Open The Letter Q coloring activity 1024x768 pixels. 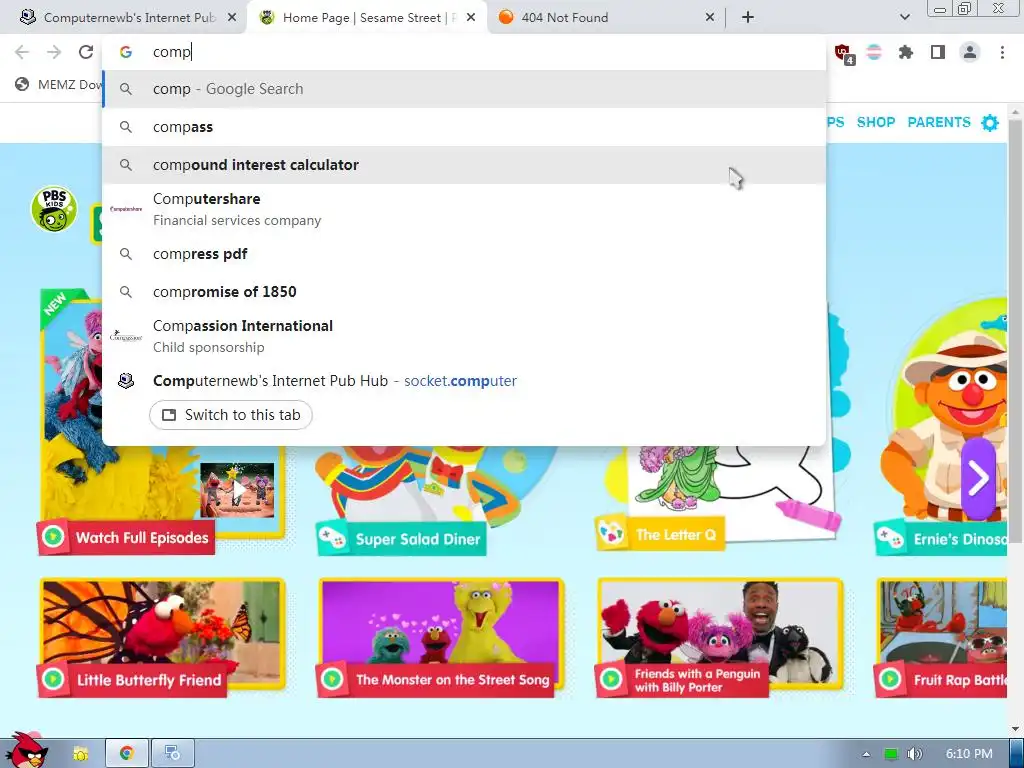[x=718, y=496]
